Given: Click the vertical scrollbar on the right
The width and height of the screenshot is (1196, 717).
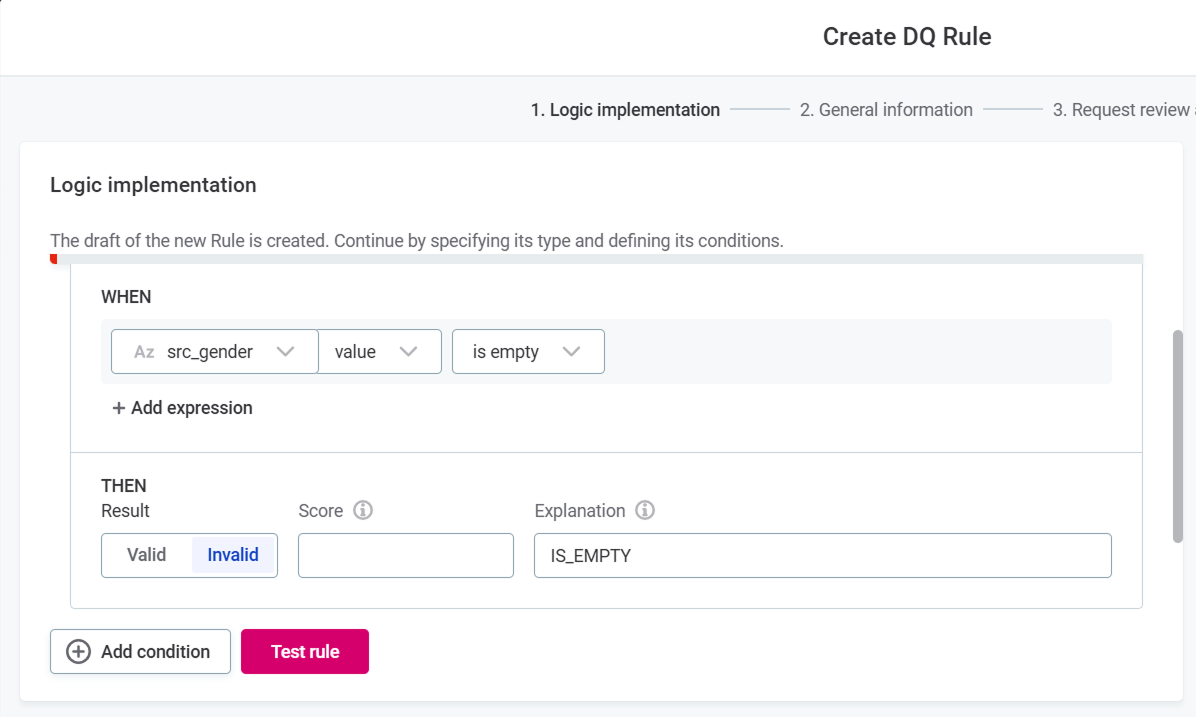Looking at the screenshot, I should [1177, 436].
